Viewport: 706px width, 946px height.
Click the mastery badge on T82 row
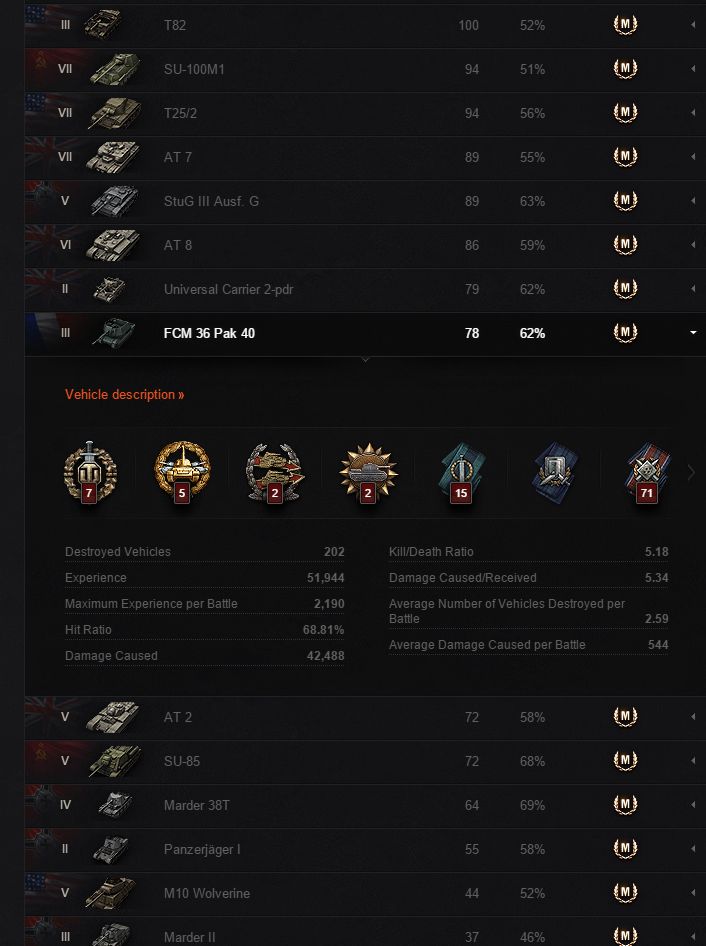point(625,25)
